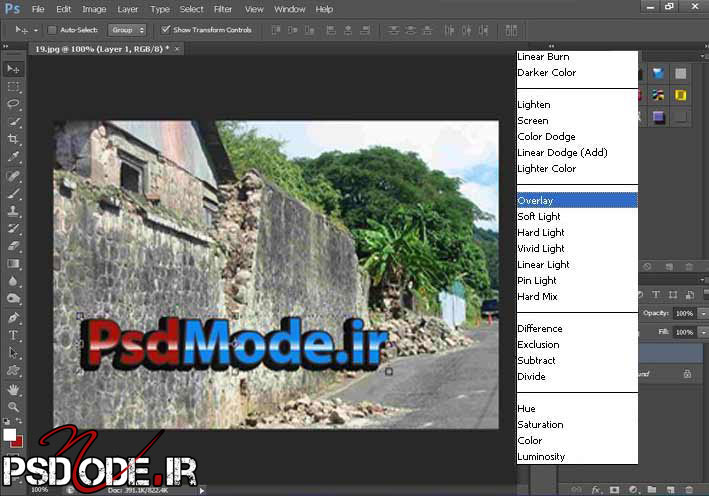Close the 19.jpg document tab
Screen dimensions: 709x496
(177, 49)
